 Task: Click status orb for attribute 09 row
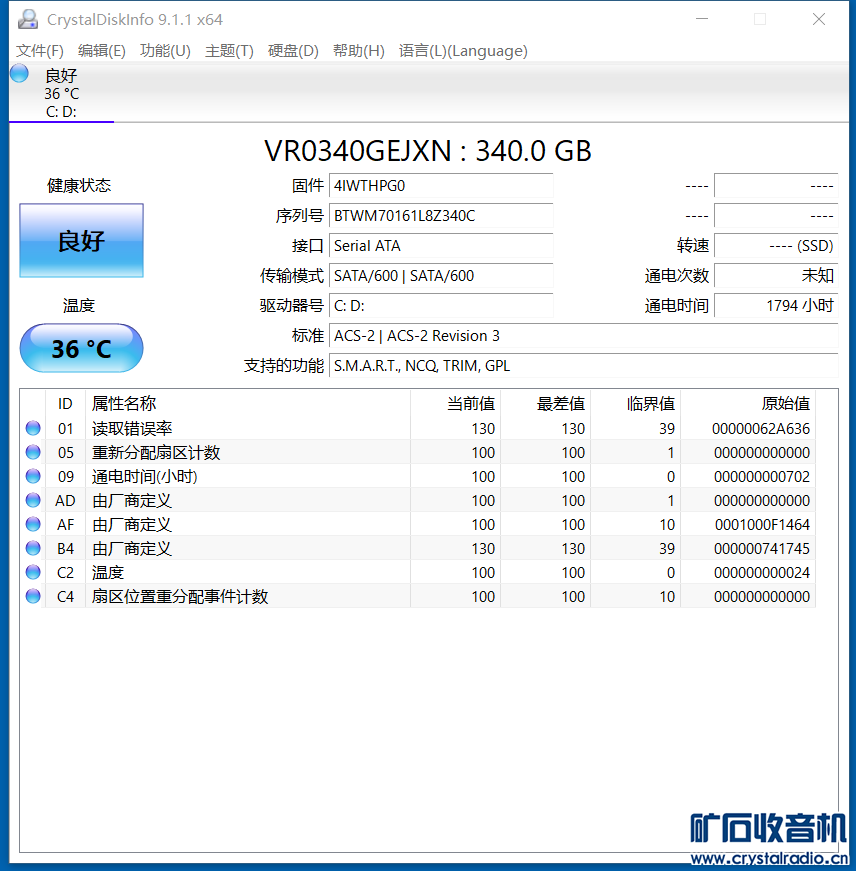point(33,476)
